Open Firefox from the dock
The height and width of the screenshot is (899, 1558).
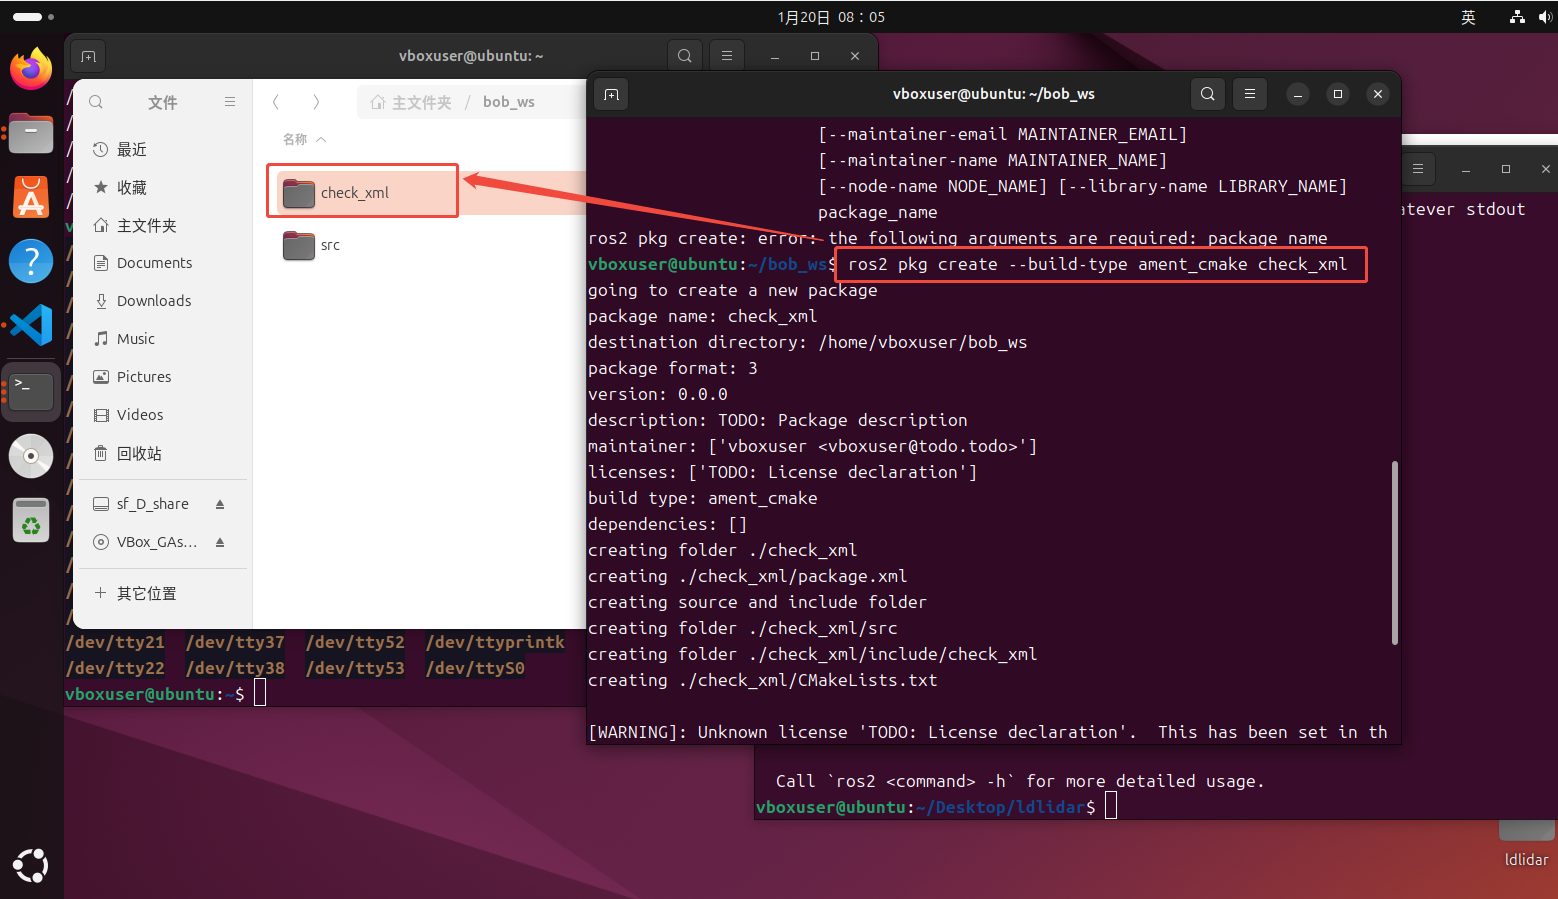pos(31,69)
